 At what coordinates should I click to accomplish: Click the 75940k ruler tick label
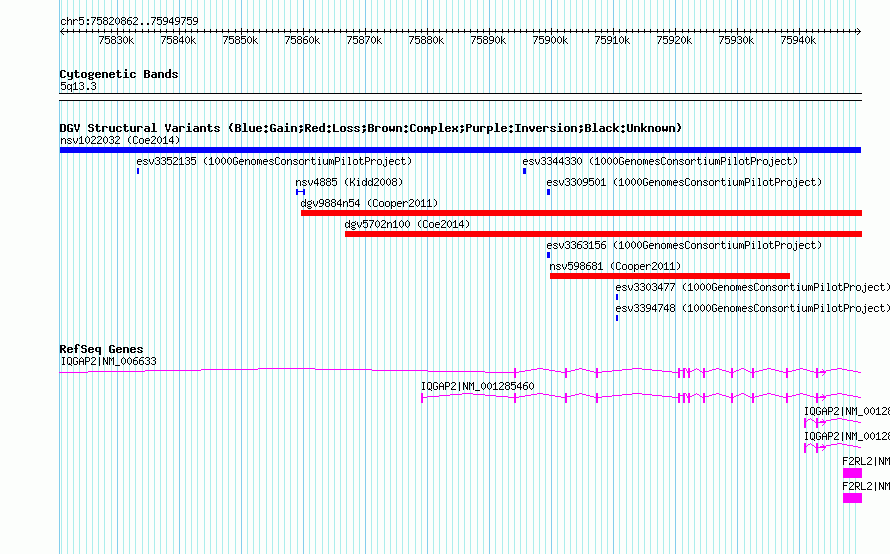point(799,40)
